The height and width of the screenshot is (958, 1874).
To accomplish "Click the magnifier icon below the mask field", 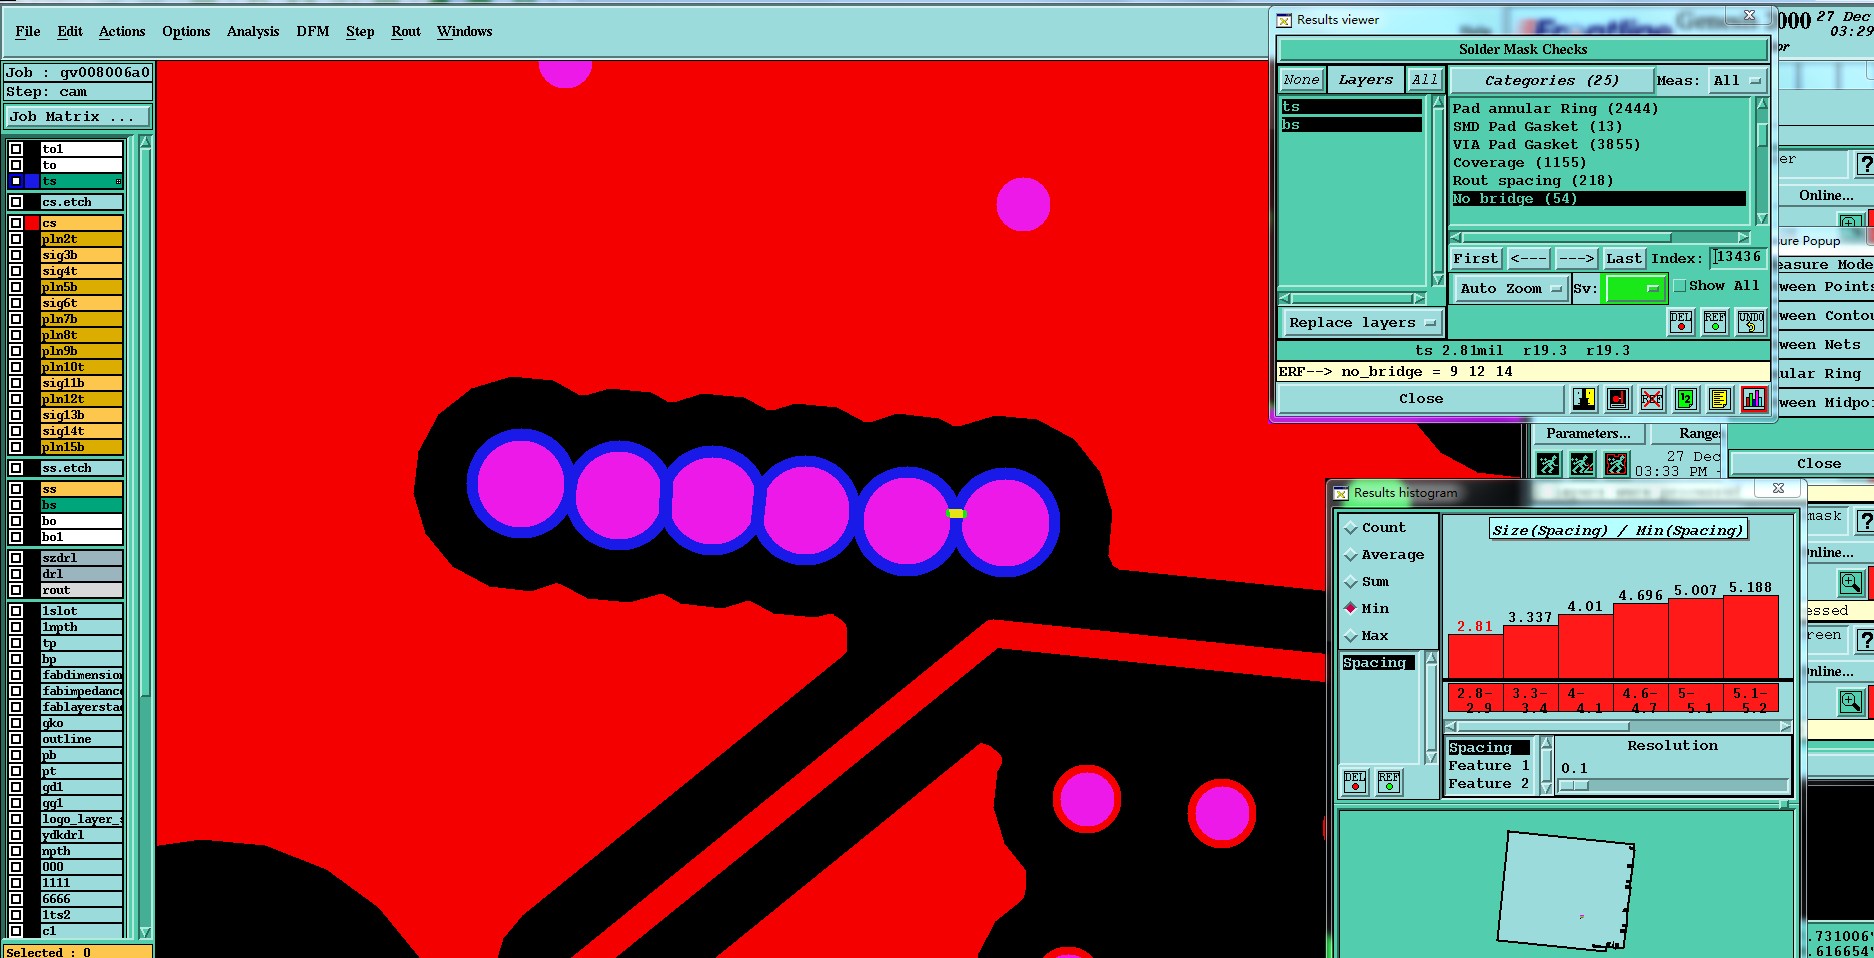I will (x=1850, y=582).
